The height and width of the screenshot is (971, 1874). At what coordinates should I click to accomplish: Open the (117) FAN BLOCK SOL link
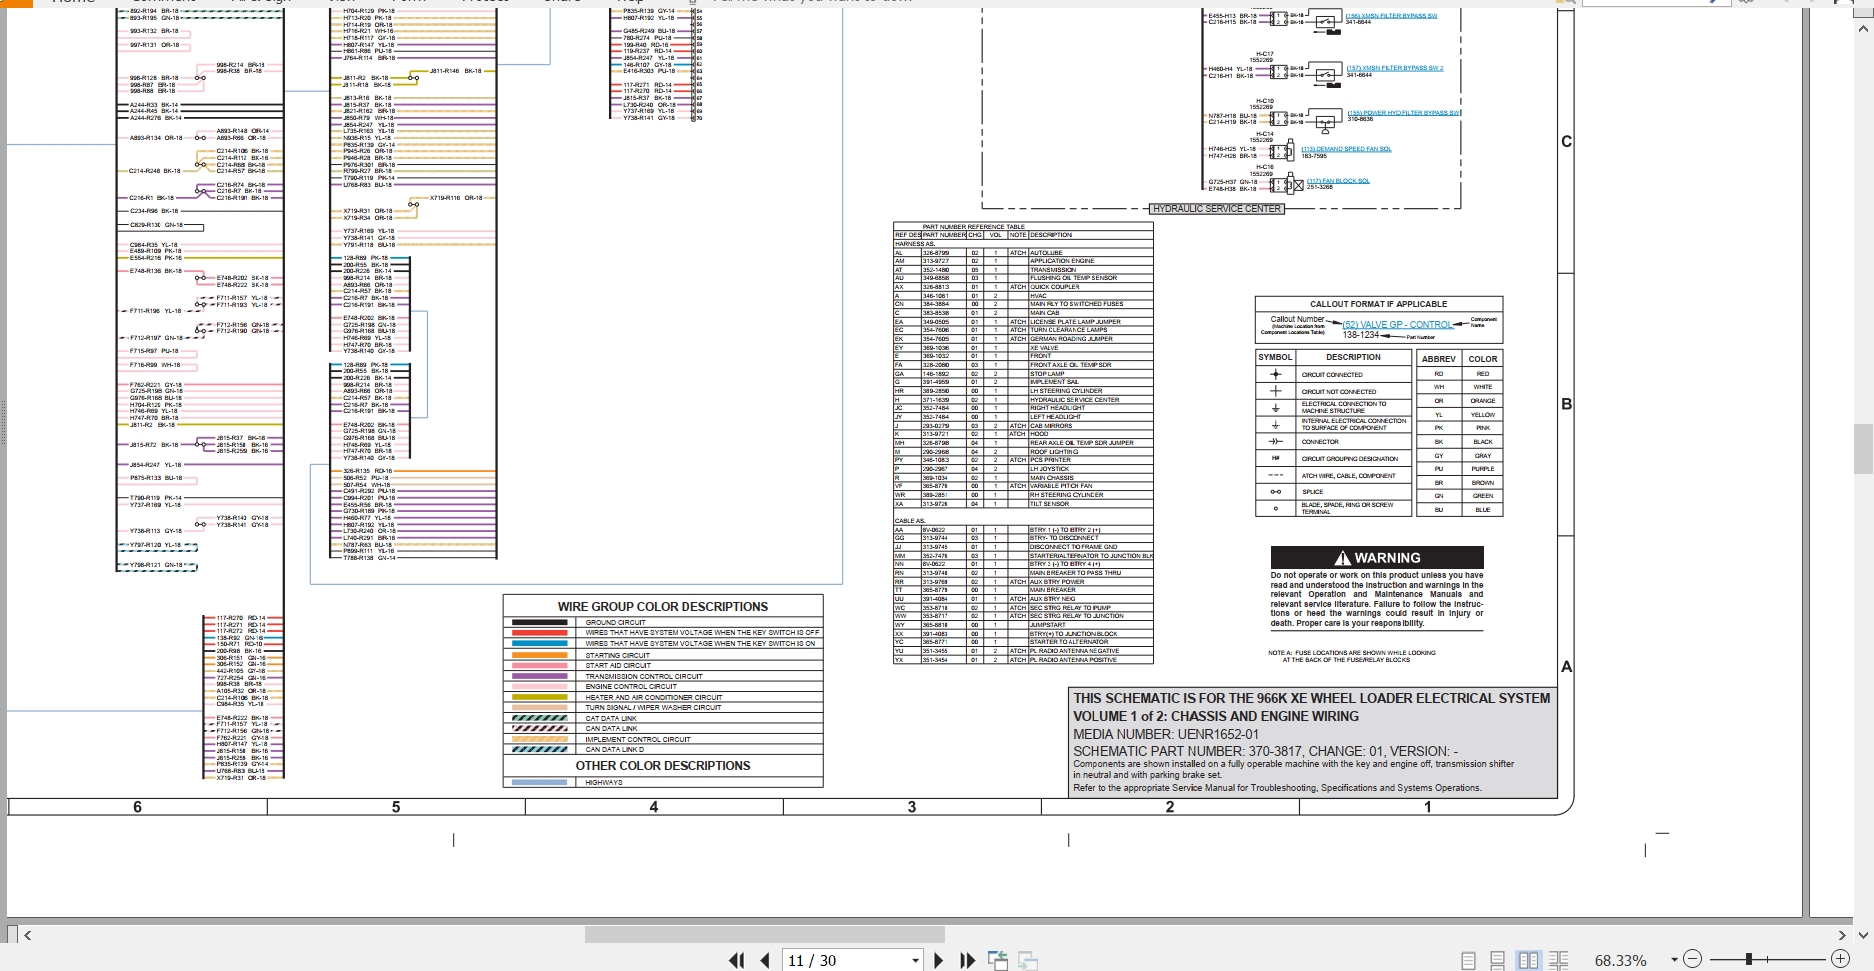click(x=1338, y=181)
